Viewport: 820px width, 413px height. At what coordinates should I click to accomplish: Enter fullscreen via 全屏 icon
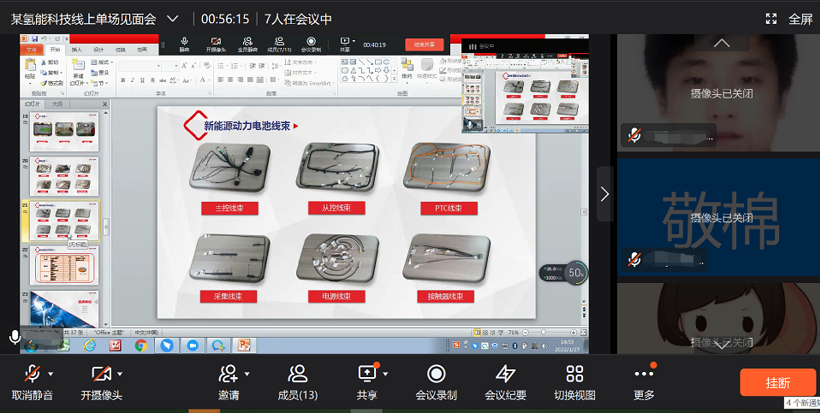[771, 19]
